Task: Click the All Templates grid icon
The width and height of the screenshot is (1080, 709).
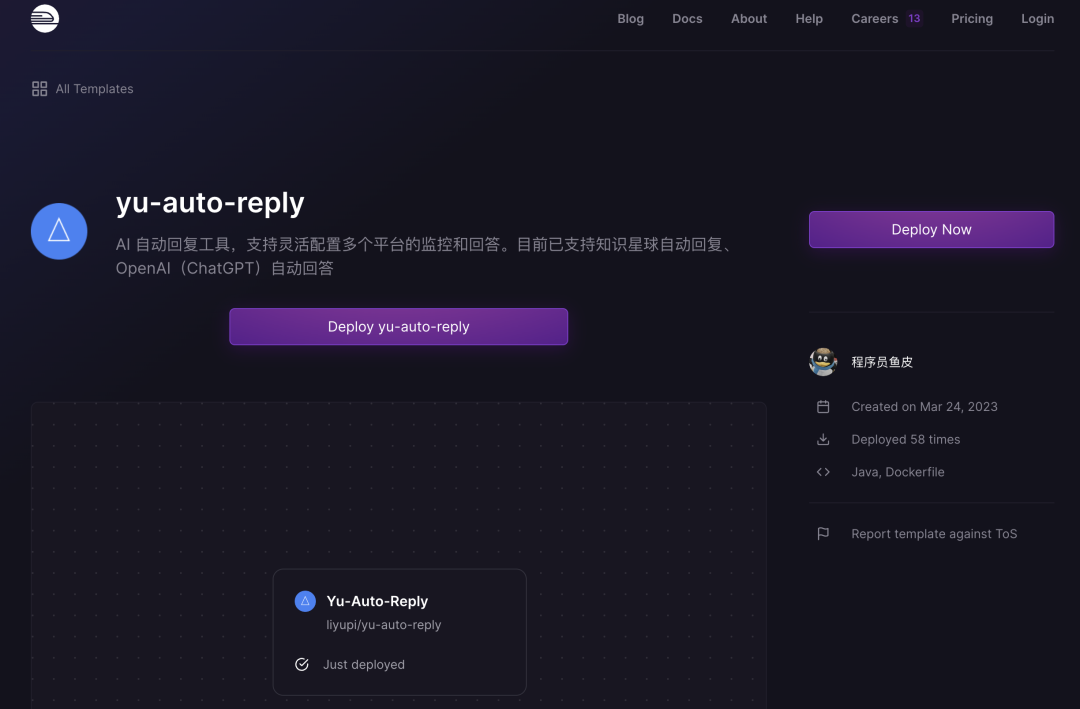Action: click(x=40, y=89)
